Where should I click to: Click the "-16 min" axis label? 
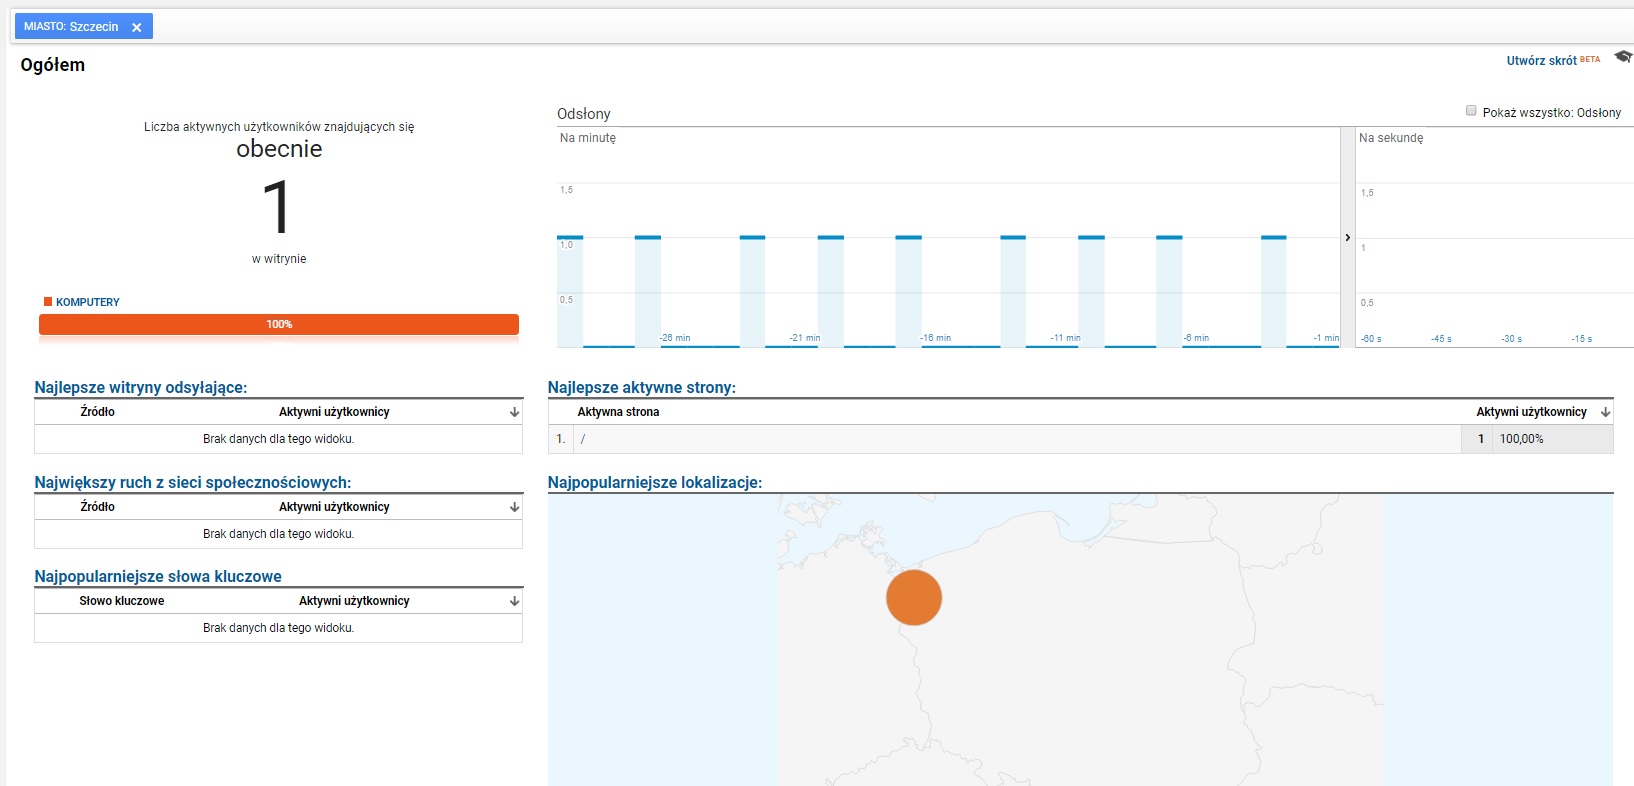(x=936, y=338)
